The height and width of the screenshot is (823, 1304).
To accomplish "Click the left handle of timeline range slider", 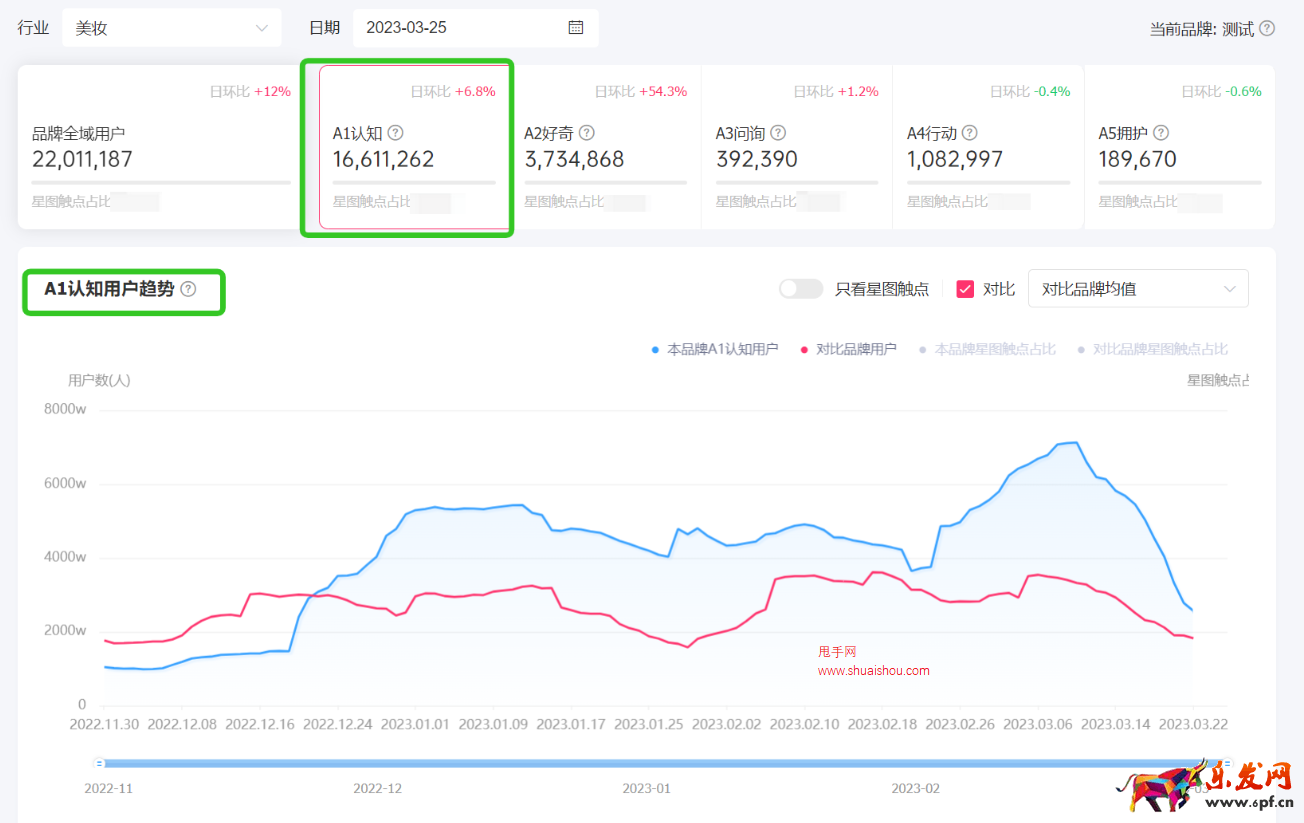I will tap(99, 763).
